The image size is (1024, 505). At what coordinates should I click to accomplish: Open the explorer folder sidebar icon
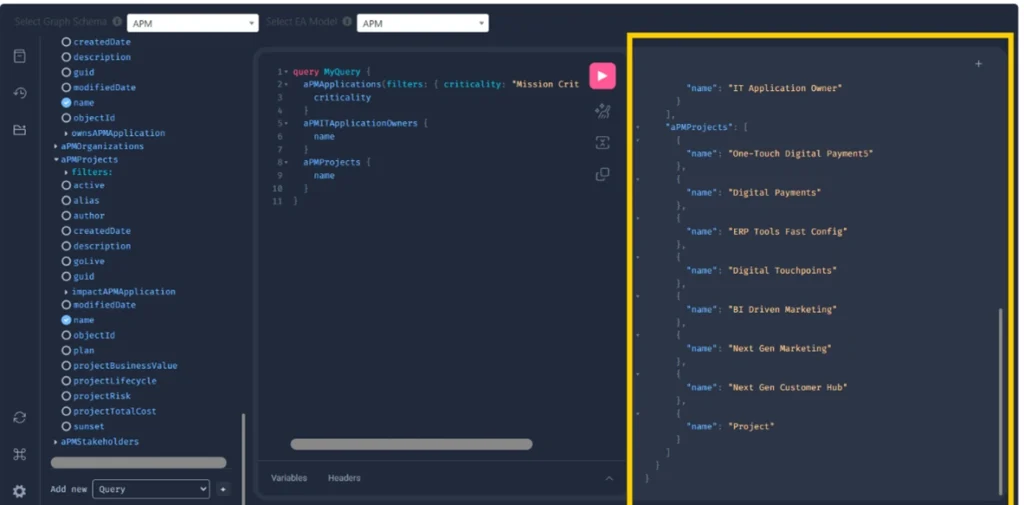20,130
